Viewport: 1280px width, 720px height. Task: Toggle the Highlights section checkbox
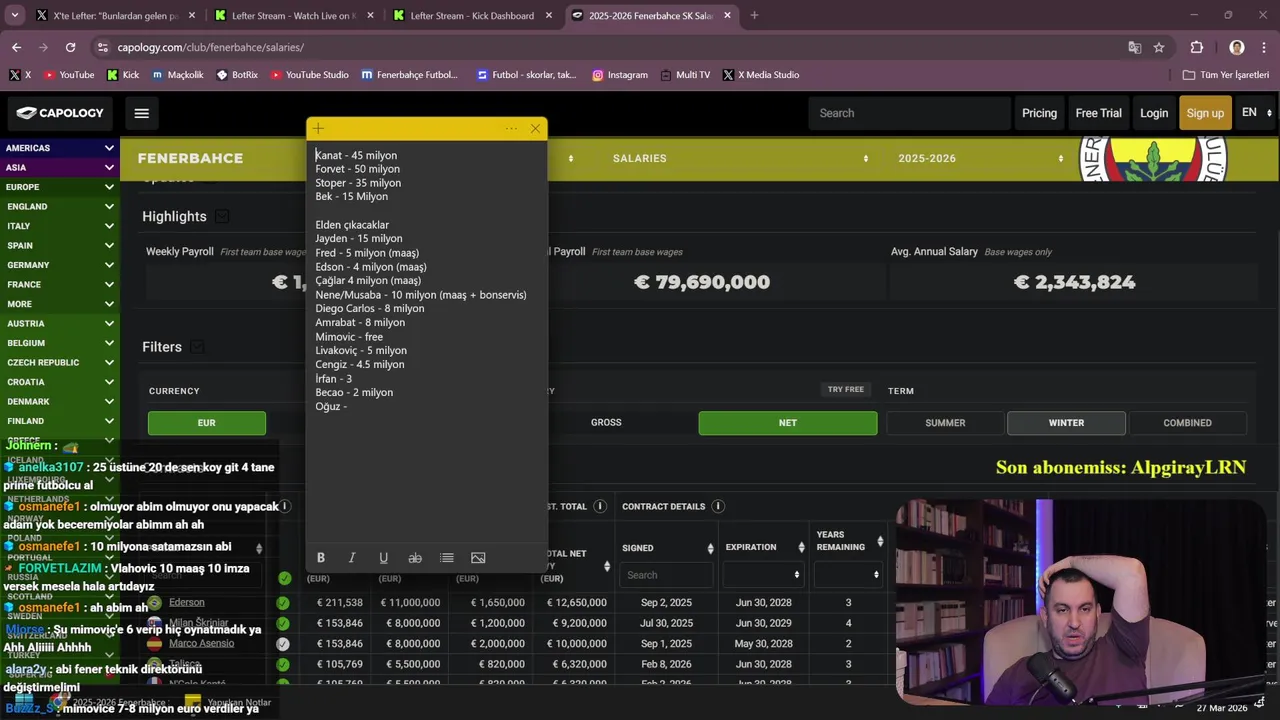pos(222,217)
